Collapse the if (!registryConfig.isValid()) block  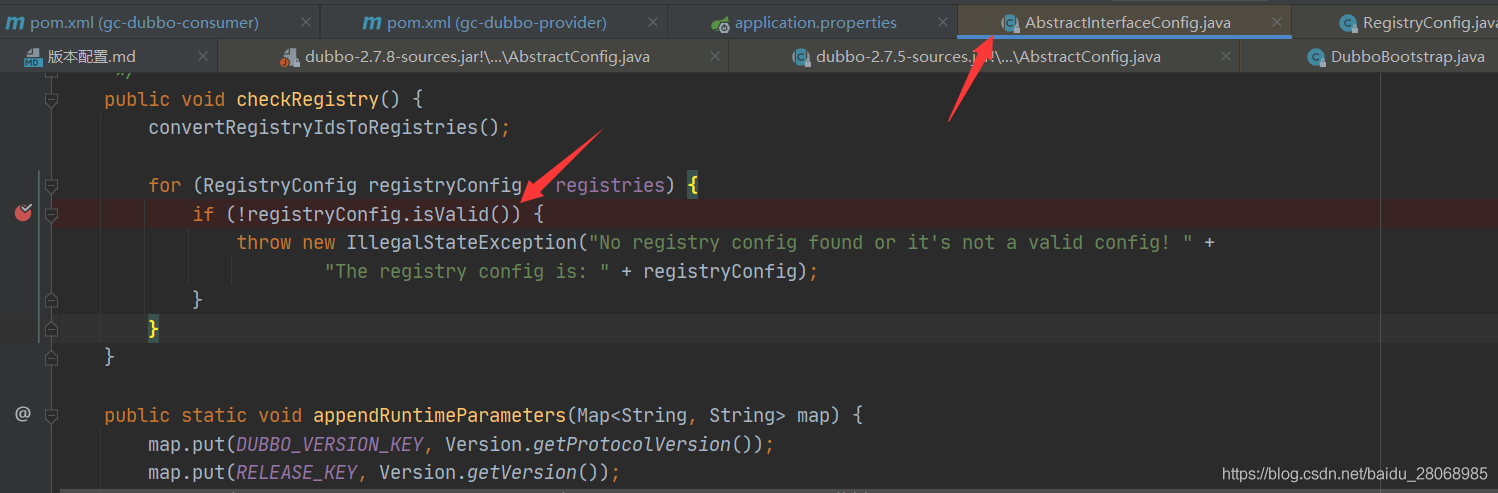coord(51,213)
